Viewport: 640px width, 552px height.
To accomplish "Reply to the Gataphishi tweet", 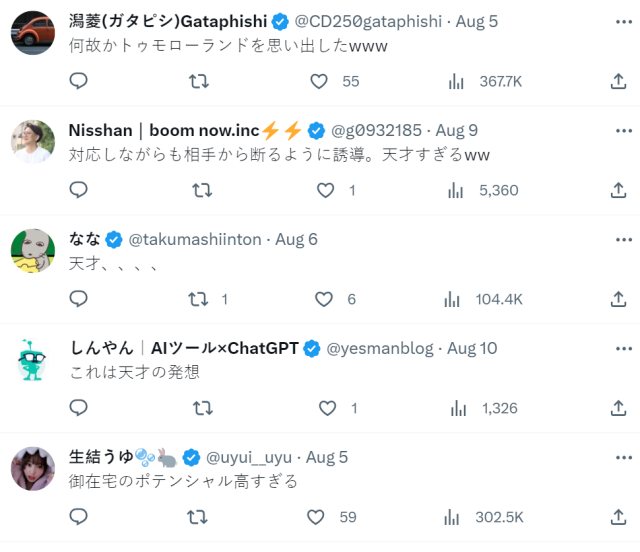I will pyautogui.click(x=79, y=81).
